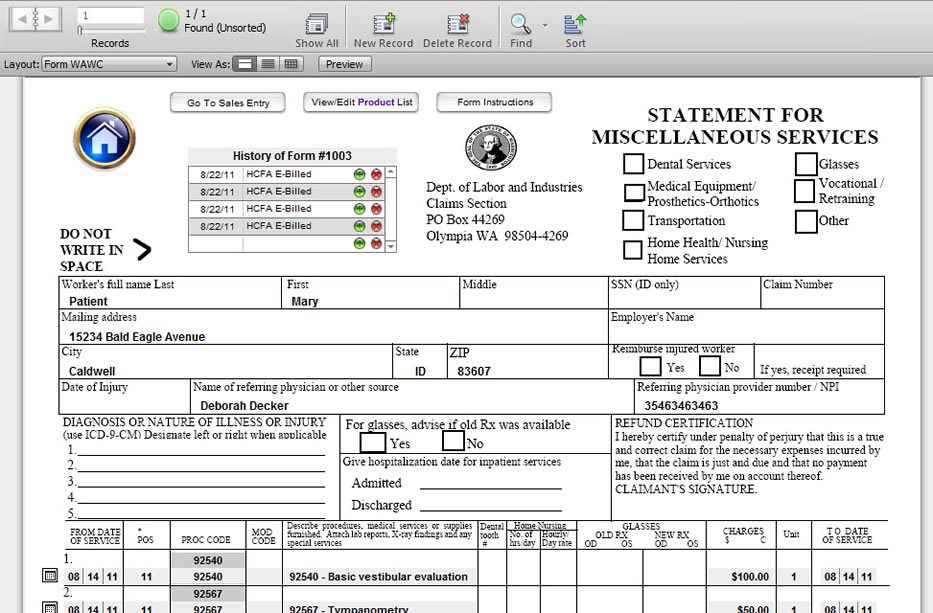The width and height of the screenshot is (933, 613).
Task: Open Form Instructions button
Action: (x=495, y=102)
